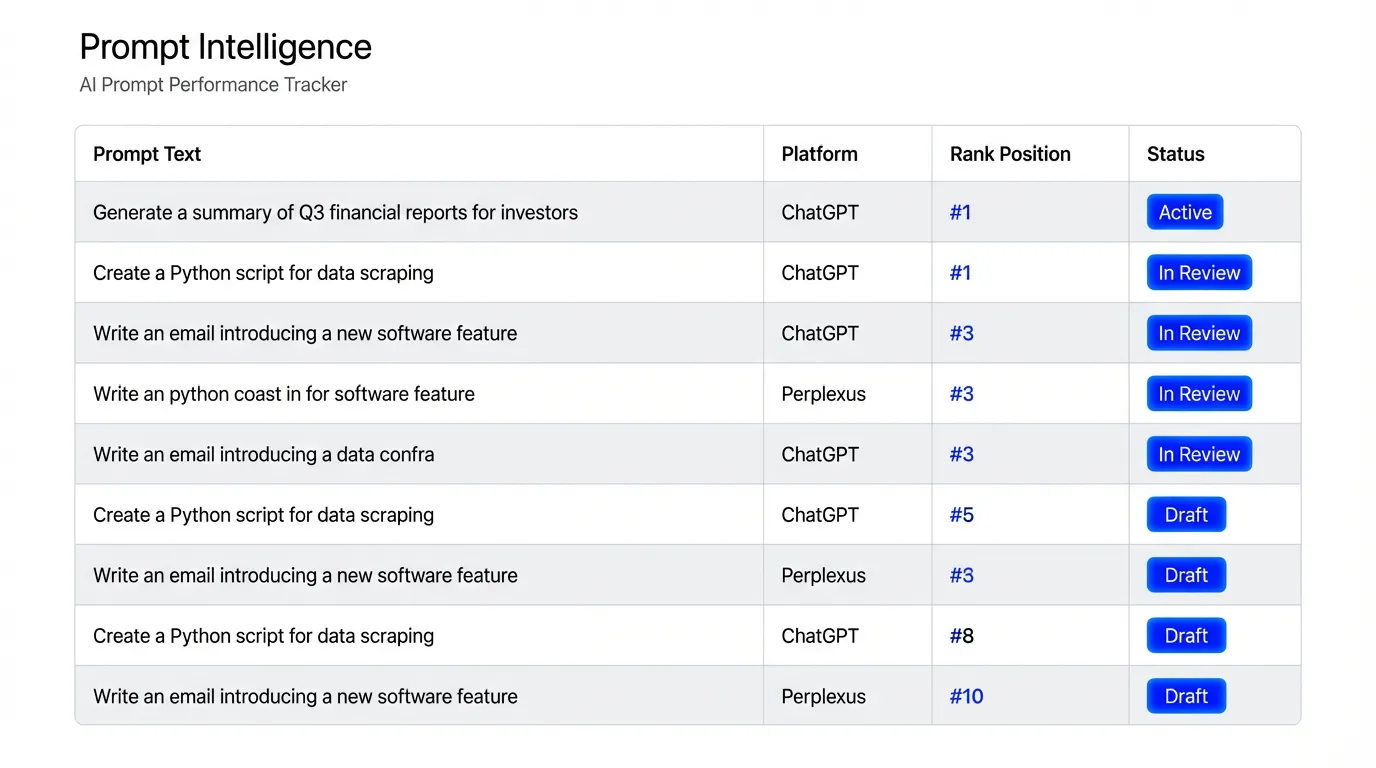Click the In Review badge on data confra row
This screenshot has height=768, width=1376.
click(1198, 454)
